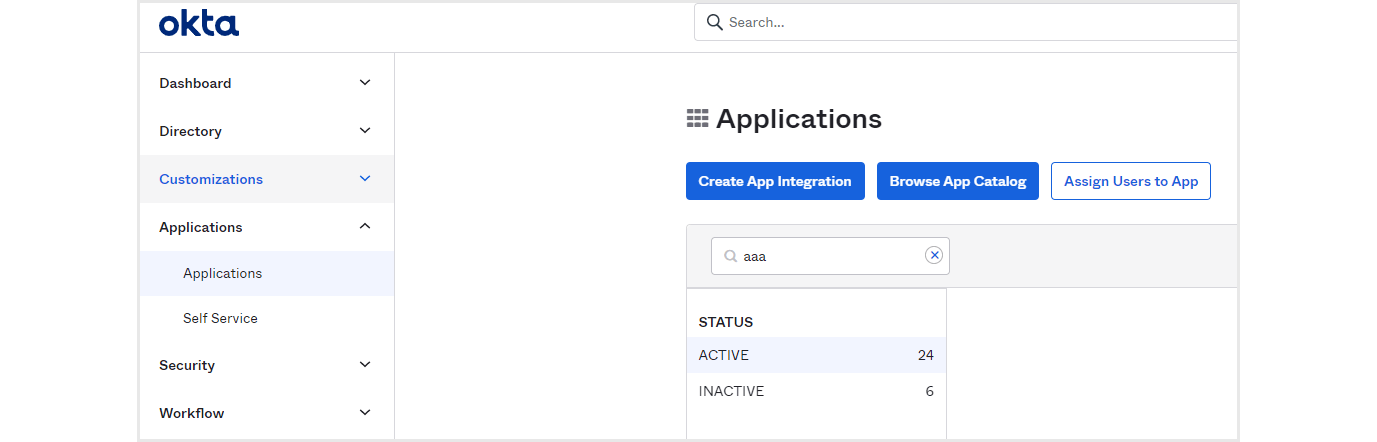The height and width of the screenshot is (442, 1377).
Task: Click the Okta logo
Action: pyautogui.click(x=199, y=24)
